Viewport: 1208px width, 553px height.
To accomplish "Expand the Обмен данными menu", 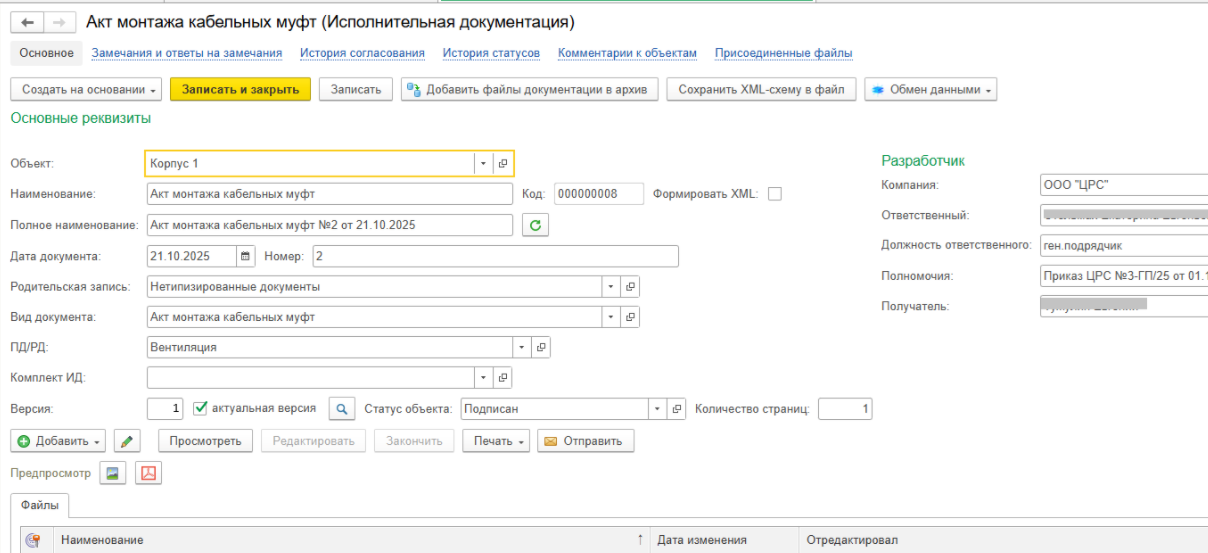I will [930, 90].
